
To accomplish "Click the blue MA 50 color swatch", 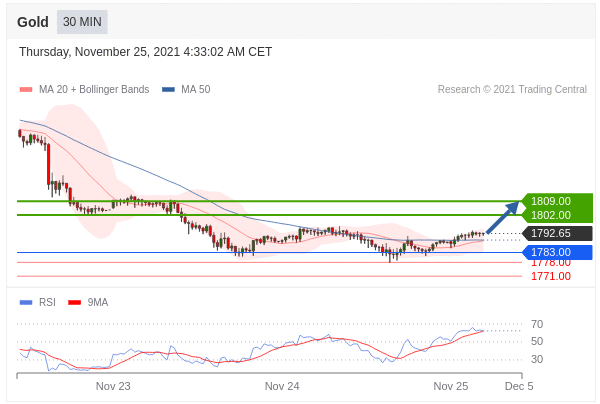I will (168, 90).
